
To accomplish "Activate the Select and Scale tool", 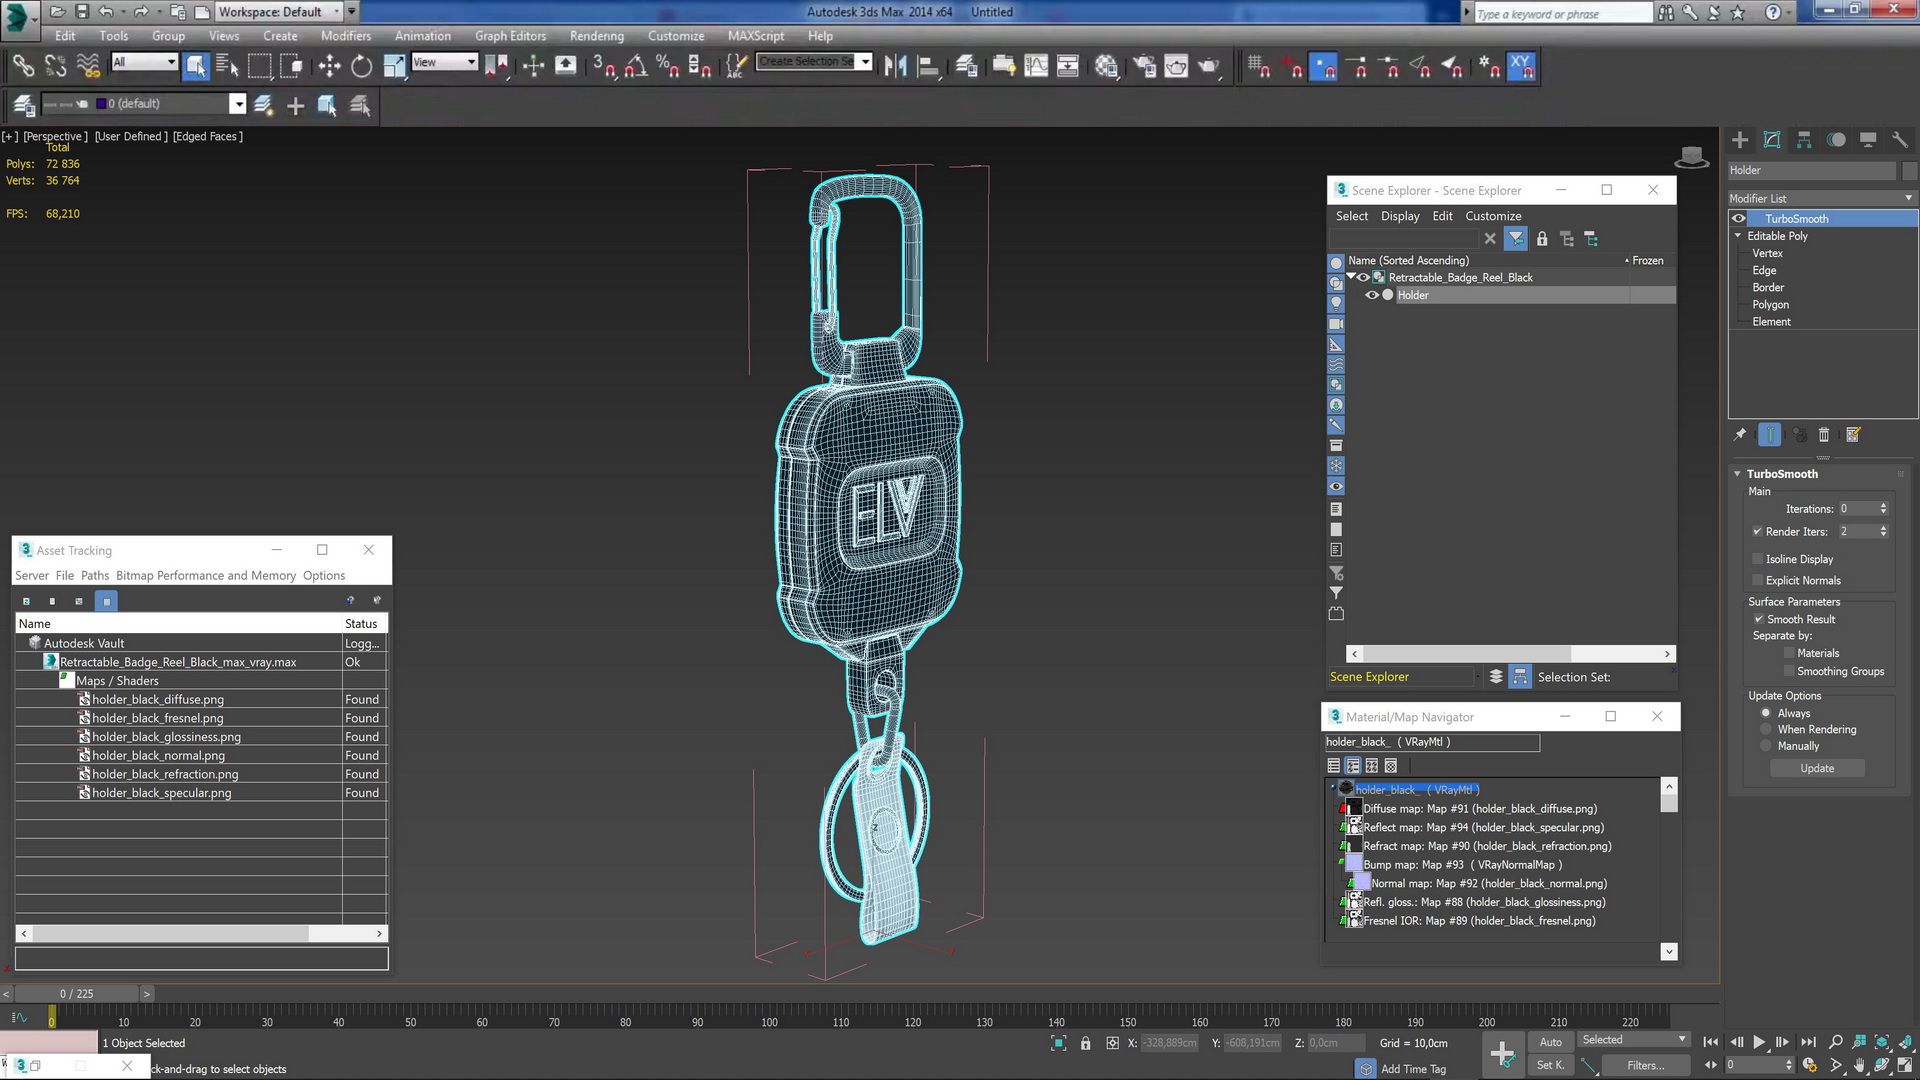I will [x=394, y=66].
